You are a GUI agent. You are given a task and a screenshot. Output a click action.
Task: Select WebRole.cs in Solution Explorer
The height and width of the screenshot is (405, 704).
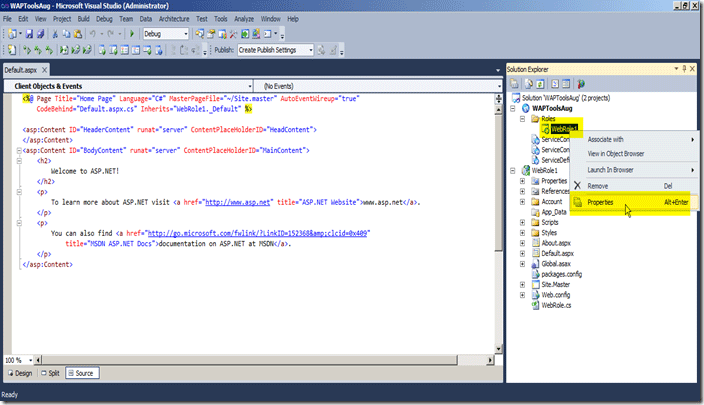(556, 305)
